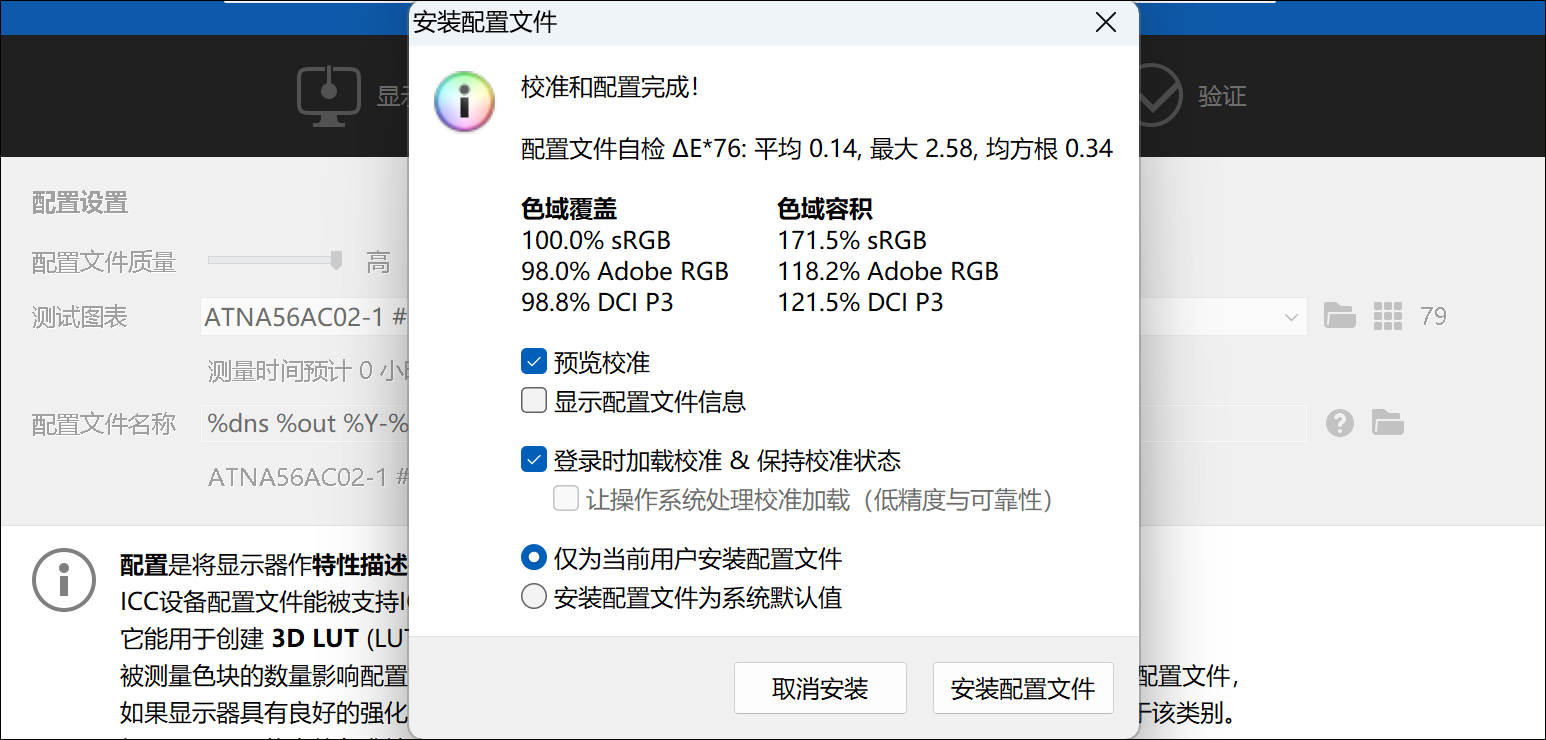Close the 安装配置文件 dialog
The image size is (1546, 740).
[x=1105, y=22]
